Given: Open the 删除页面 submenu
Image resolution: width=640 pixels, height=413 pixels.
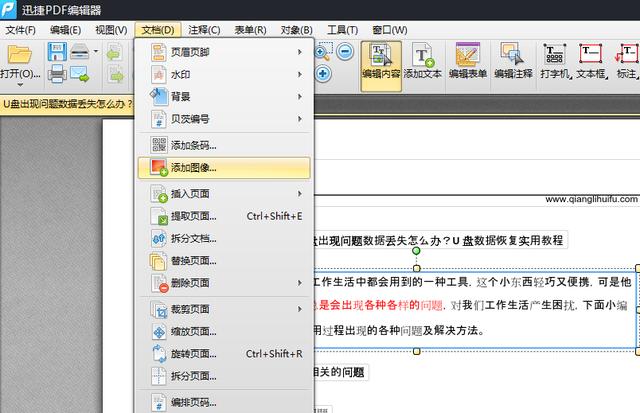Looking at the screenshot, I should pyautogui.click(x=224, y=283).
